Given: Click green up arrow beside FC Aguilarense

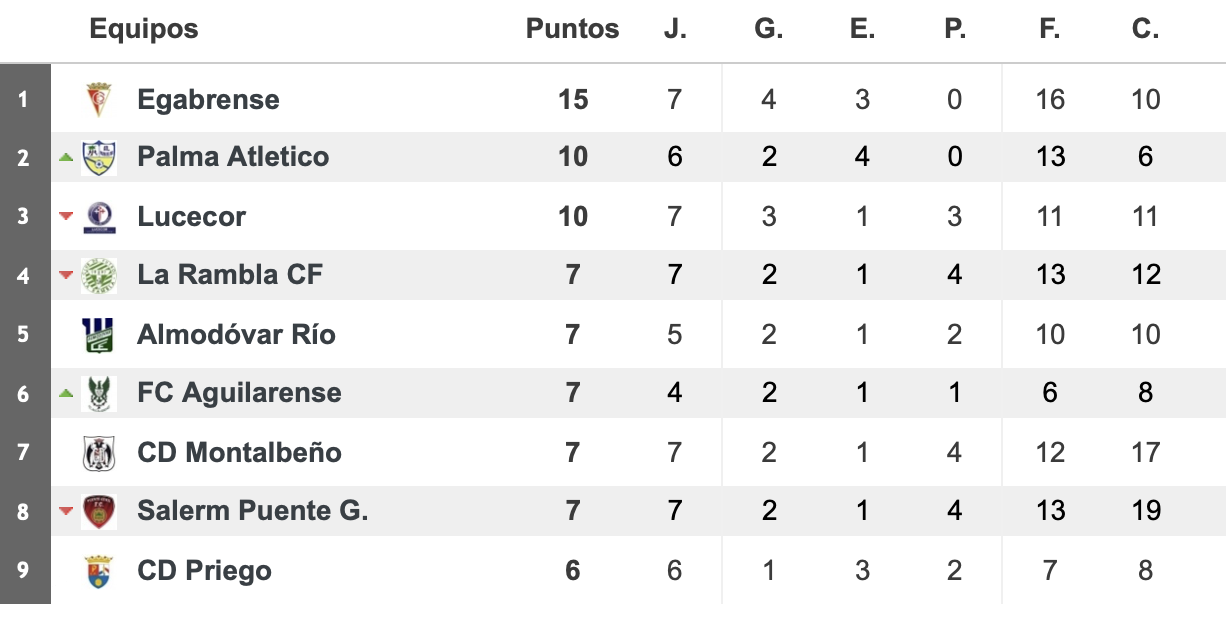Looking at the screenshot, I should click(x=67, y=393).
